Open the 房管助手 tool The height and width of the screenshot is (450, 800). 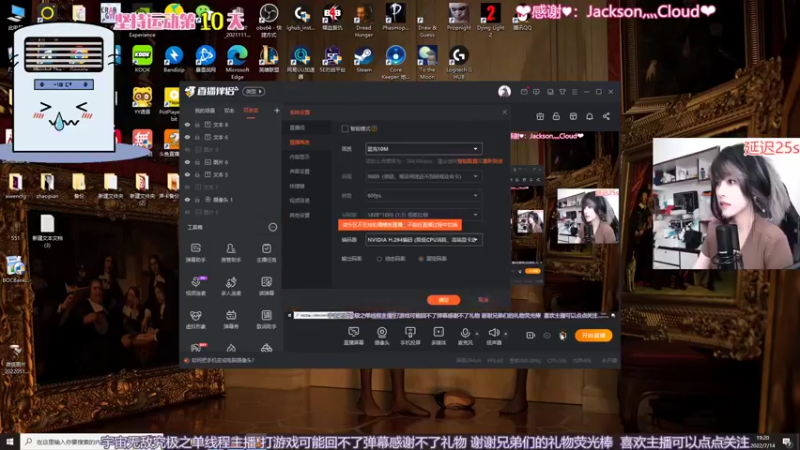(x=231, y=253)
